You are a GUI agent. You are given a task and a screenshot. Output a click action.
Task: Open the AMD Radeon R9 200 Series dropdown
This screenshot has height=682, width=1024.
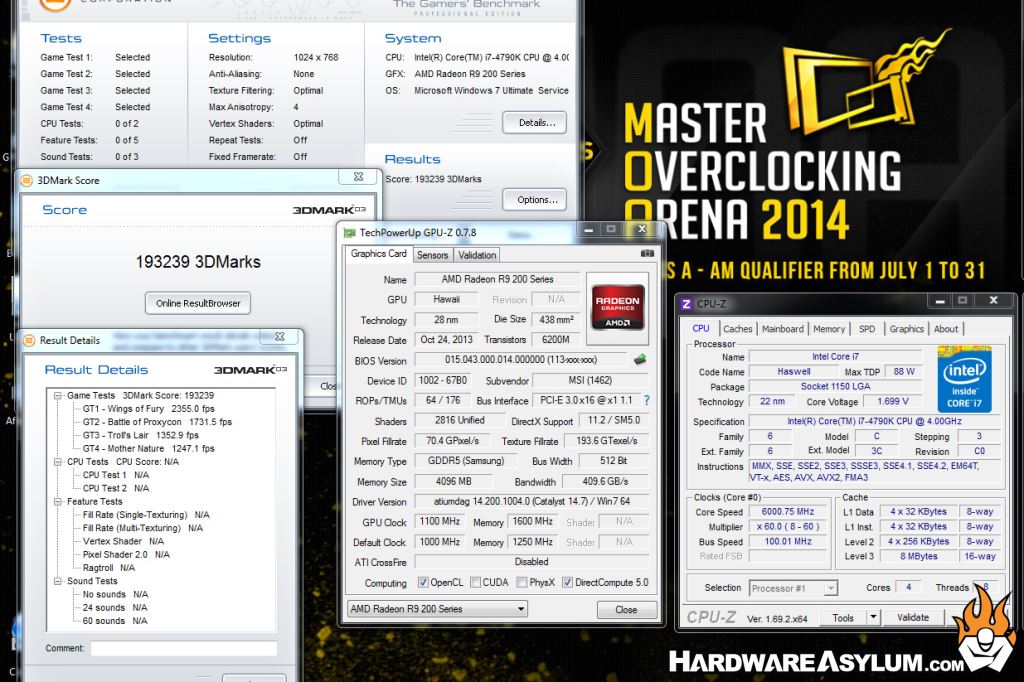pos(436,609)
